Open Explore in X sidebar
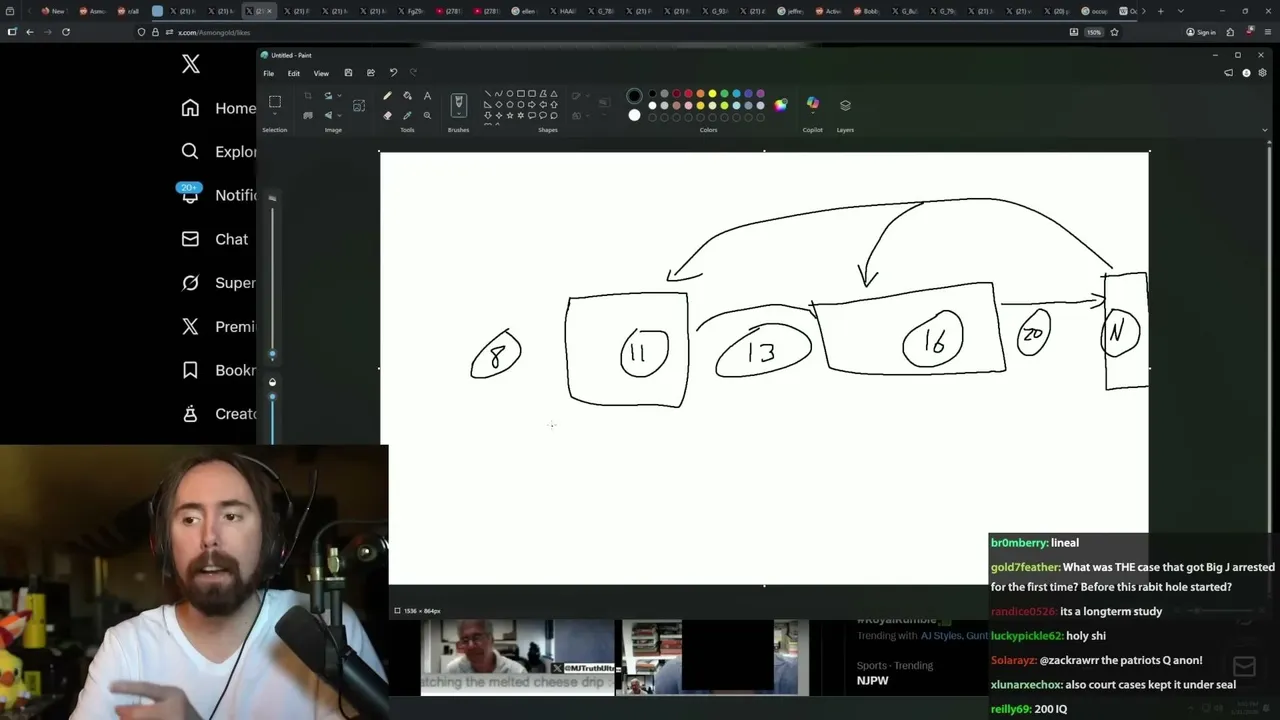The image size is (1280, 720). coord(218,152)
